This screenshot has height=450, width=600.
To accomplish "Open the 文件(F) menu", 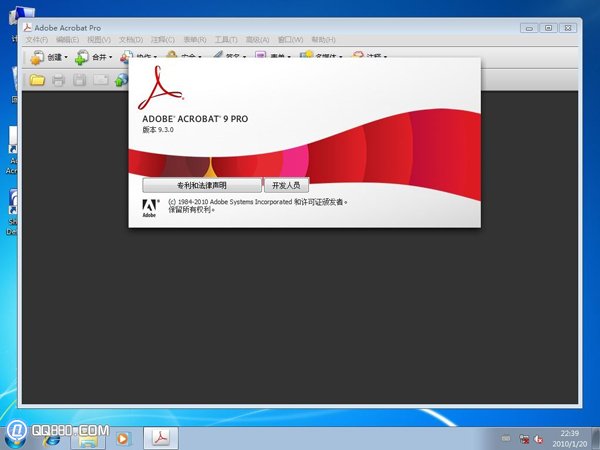I will 36,40.
